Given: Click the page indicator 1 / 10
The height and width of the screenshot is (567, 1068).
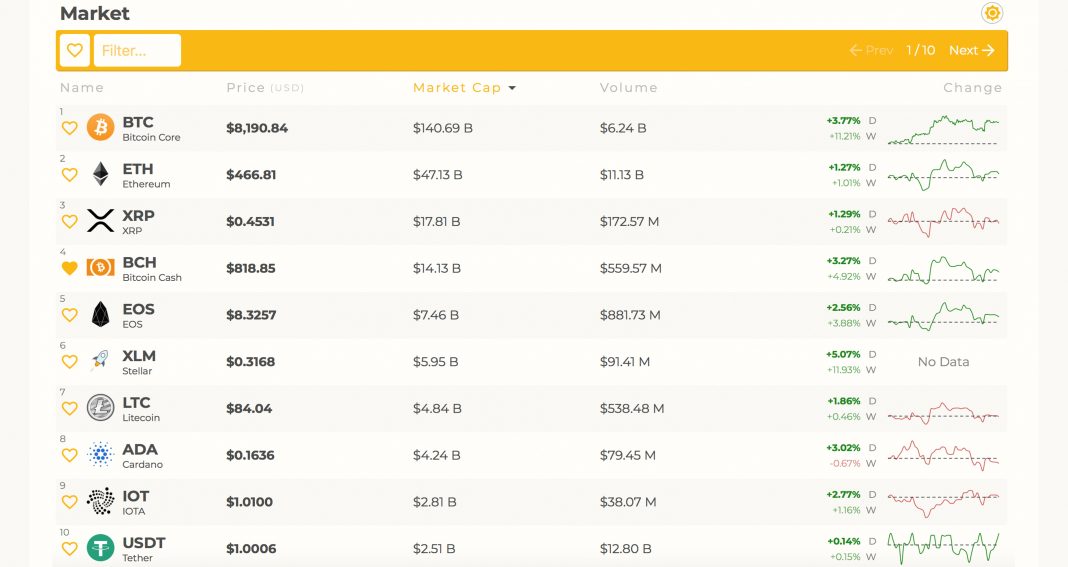Looking at the screenshot, I should tap(920, 50).
